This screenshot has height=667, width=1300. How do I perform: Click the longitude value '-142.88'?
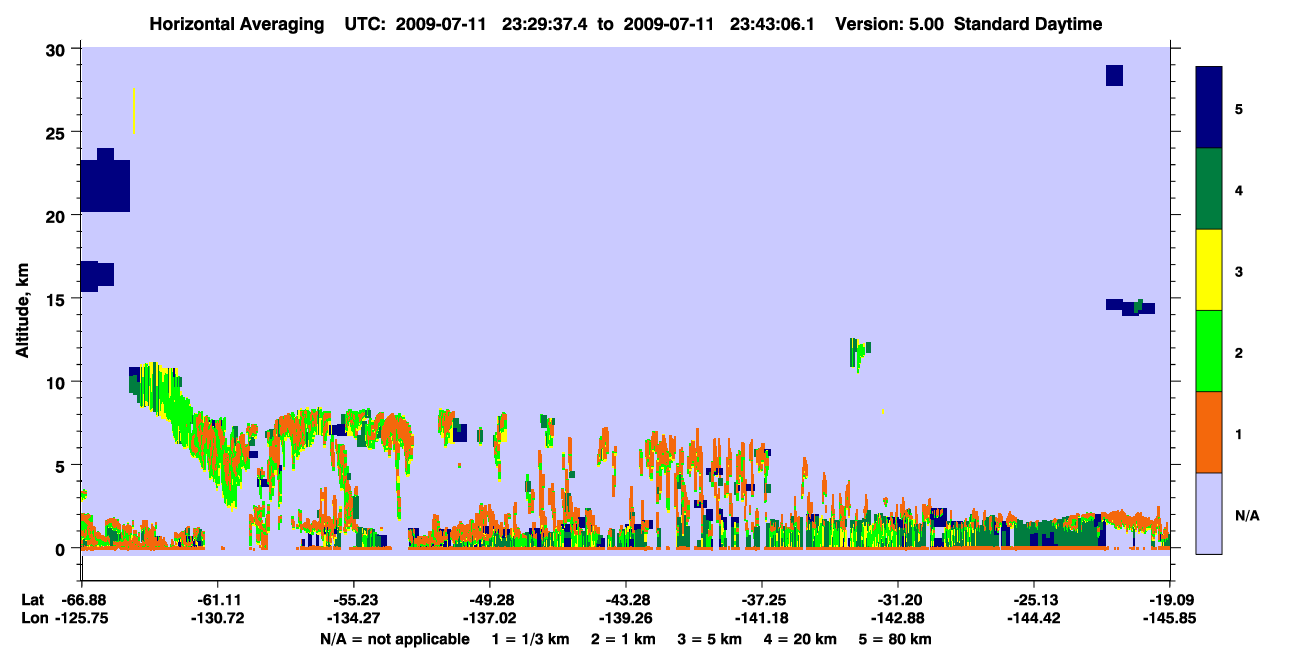click(897, 618)
